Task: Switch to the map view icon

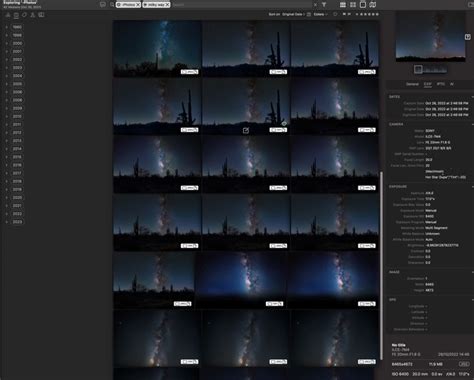Action: (x=373, y=5)
